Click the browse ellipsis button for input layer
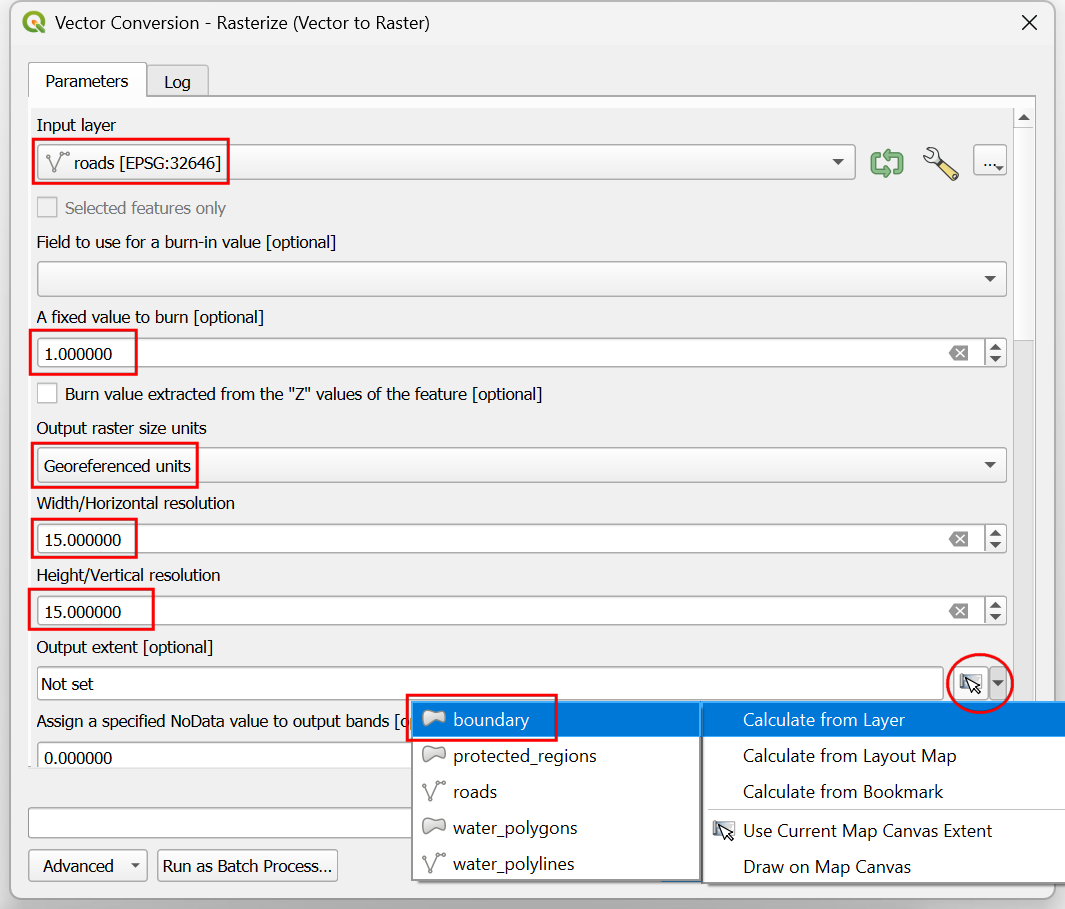Image resolution: width=1065 pixels, height=909 pixels. coord(988,162)
